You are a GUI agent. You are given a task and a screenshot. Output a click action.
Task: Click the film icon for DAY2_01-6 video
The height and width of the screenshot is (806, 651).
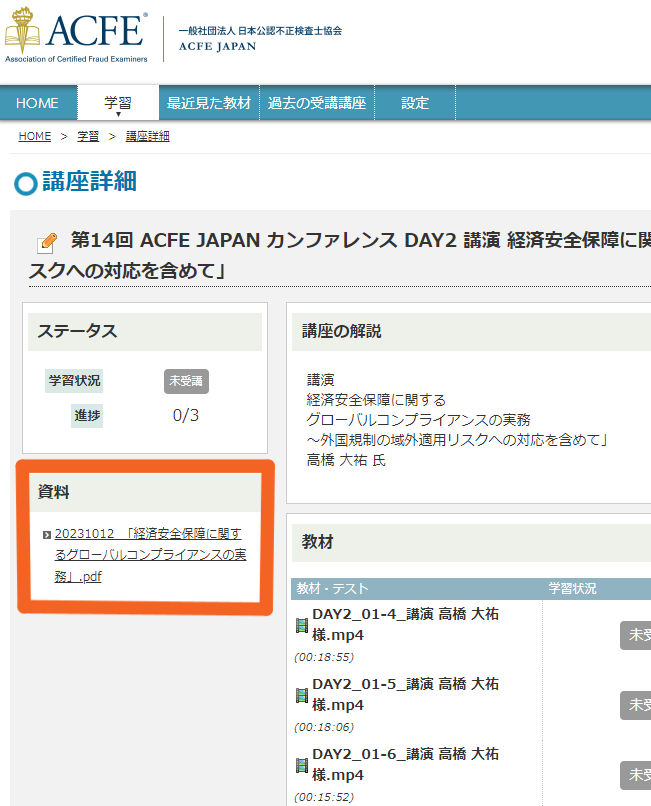[x=302, y=765]
